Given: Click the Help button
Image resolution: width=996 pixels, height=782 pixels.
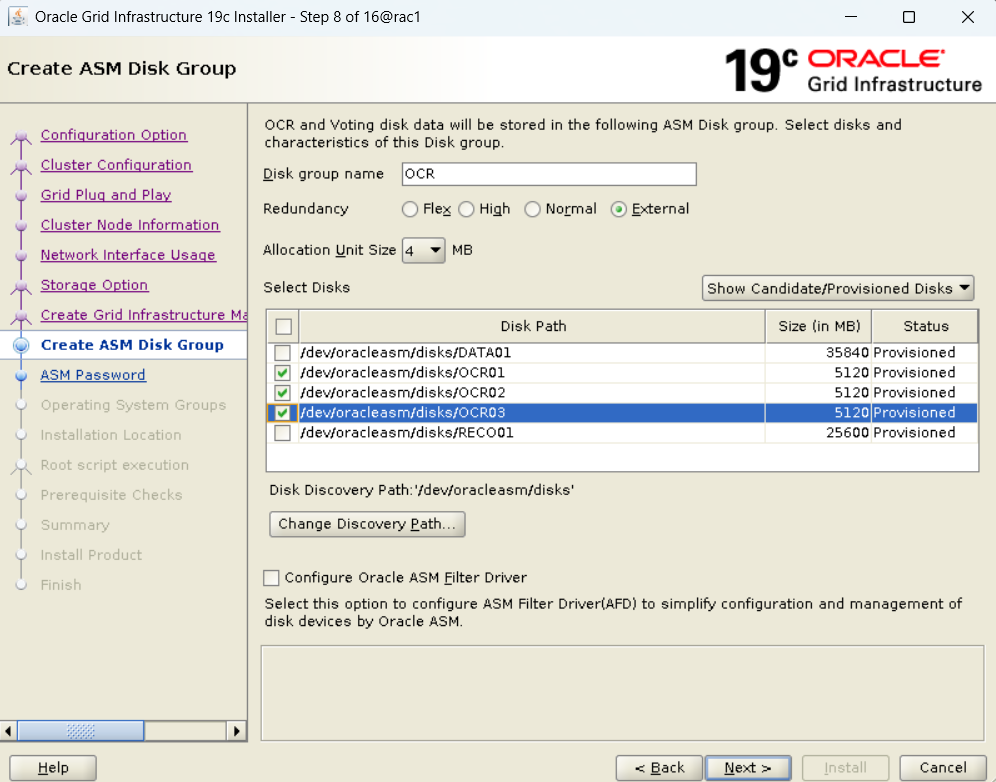Looking at the screenshot, I should point(53,768).
